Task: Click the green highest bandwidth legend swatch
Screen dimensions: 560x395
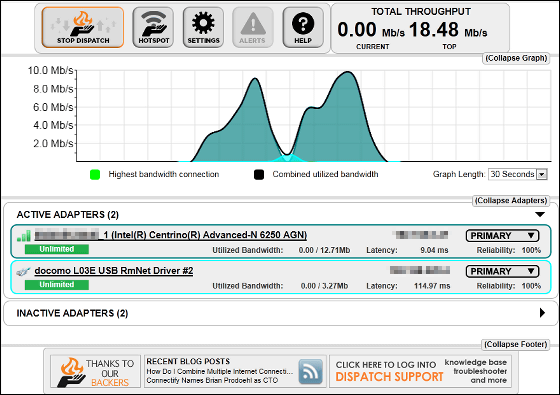Action: [95, 175]
